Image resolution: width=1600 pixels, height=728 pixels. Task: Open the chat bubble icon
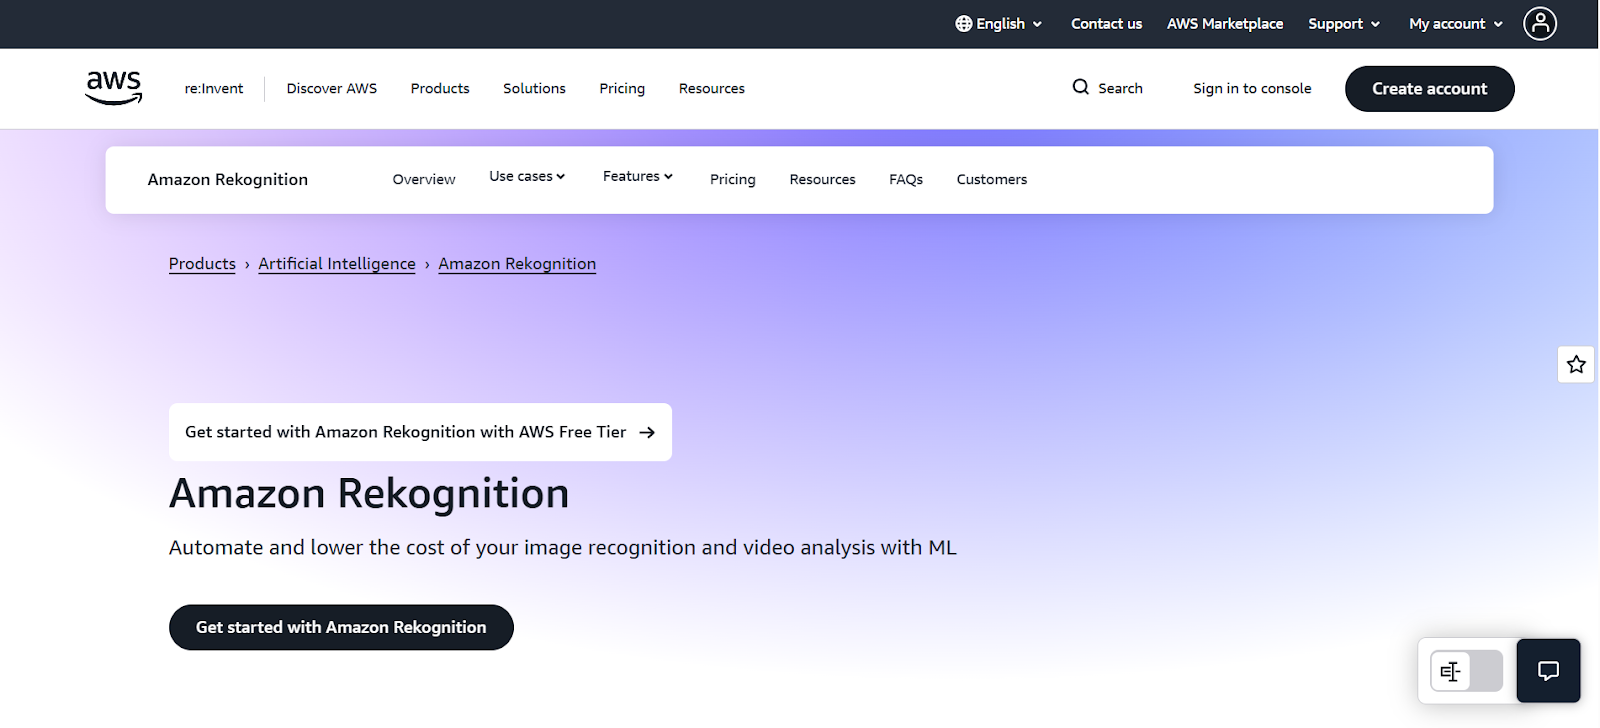1548,671
